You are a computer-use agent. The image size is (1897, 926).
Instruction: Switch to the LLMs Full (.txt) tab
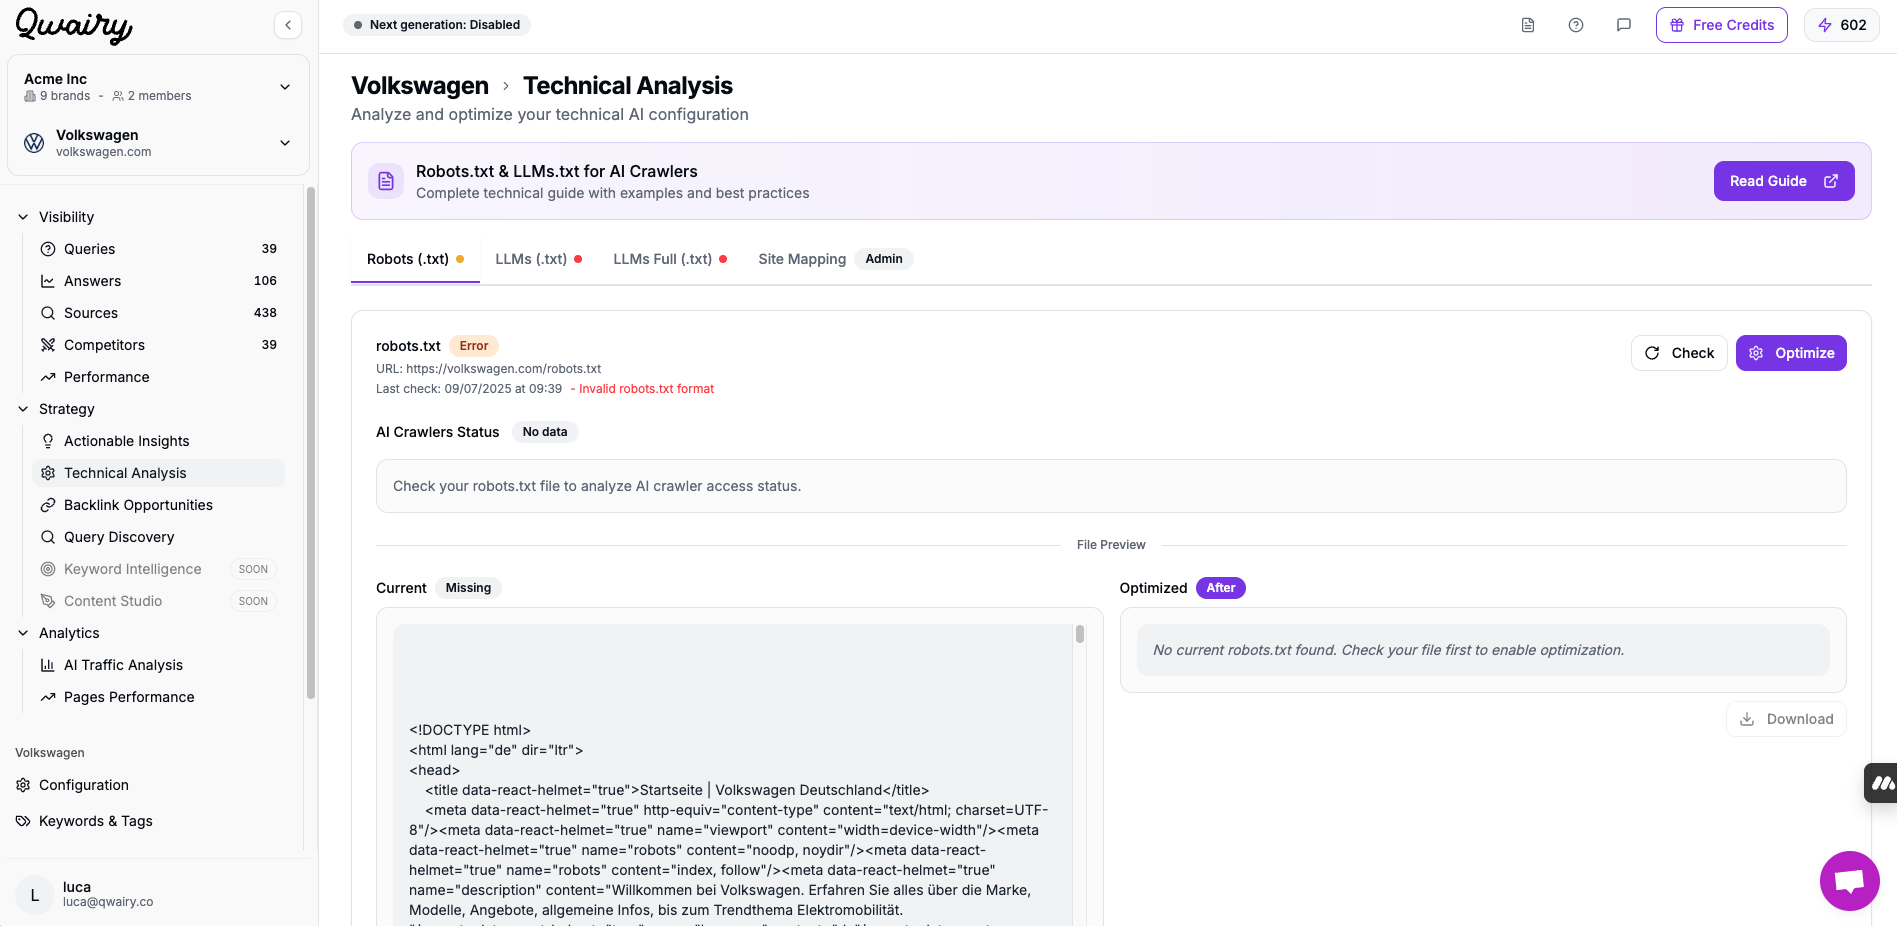click(x=670, y=259)
